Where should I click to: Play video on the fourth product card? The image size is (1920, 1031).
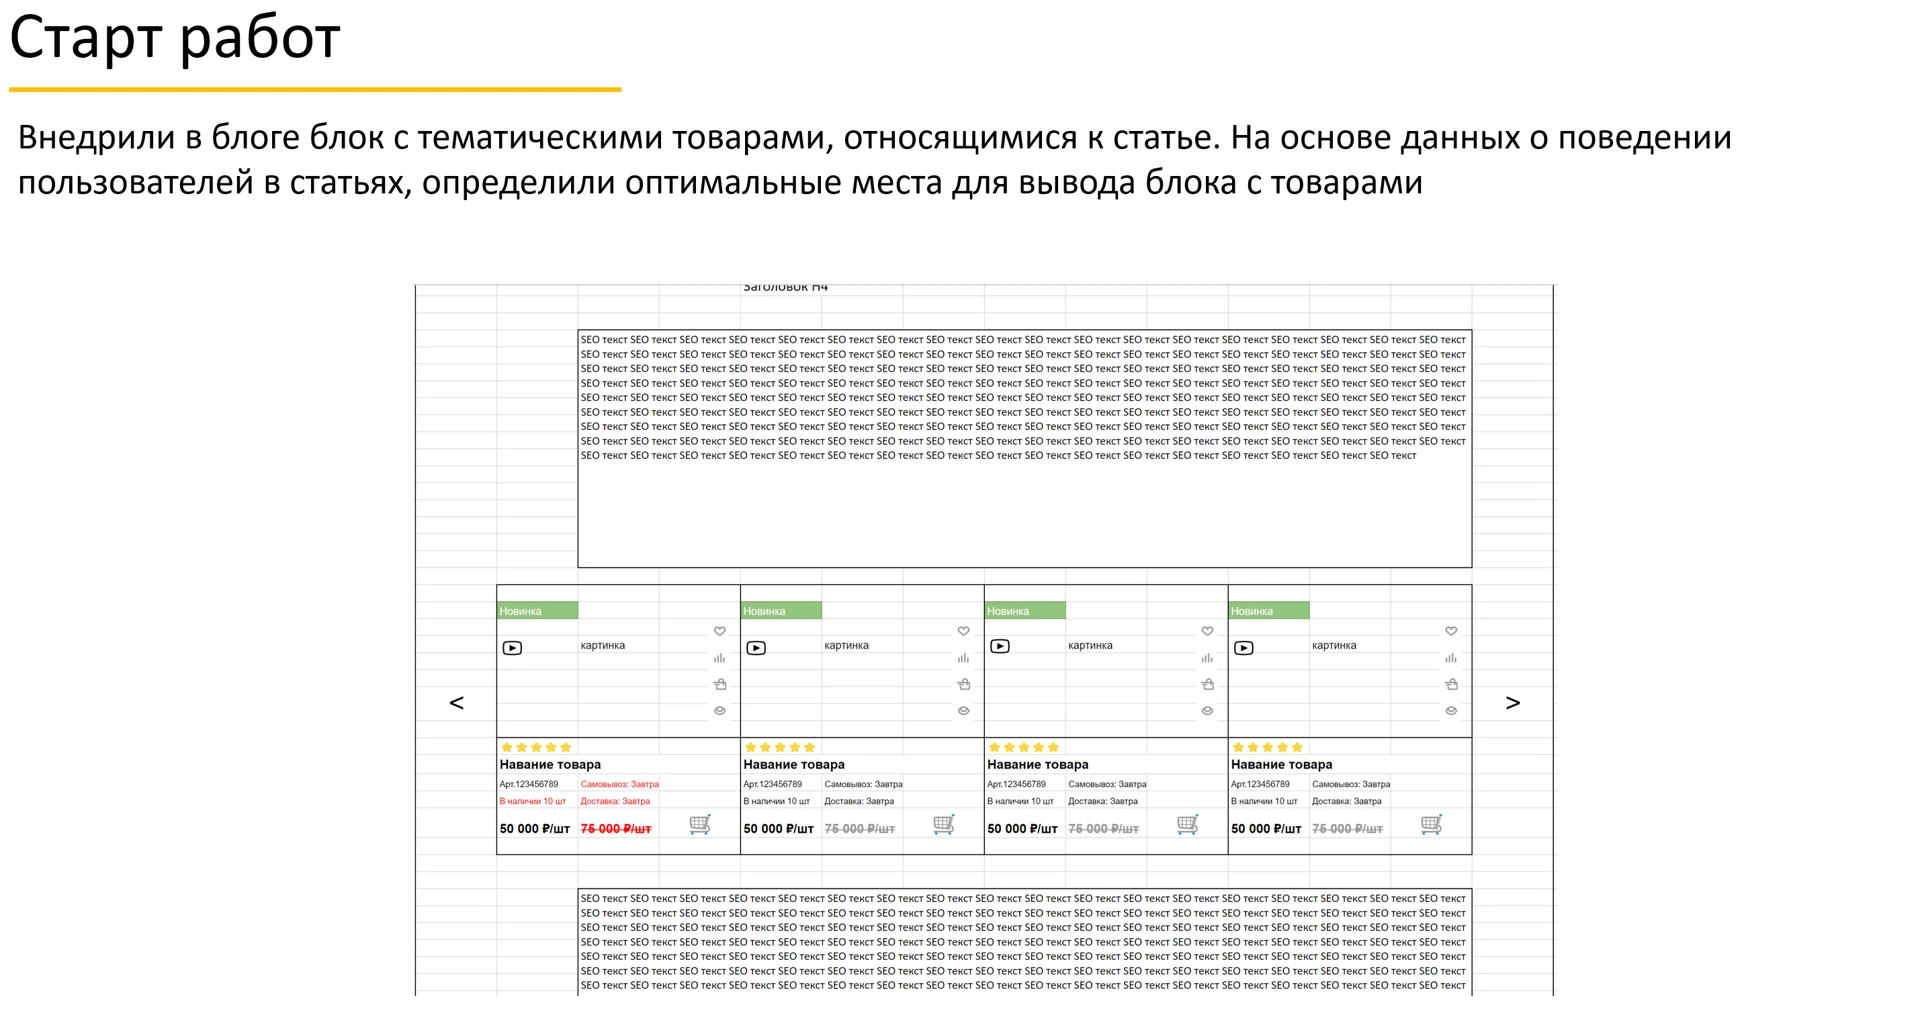(x=1244, y=648)
